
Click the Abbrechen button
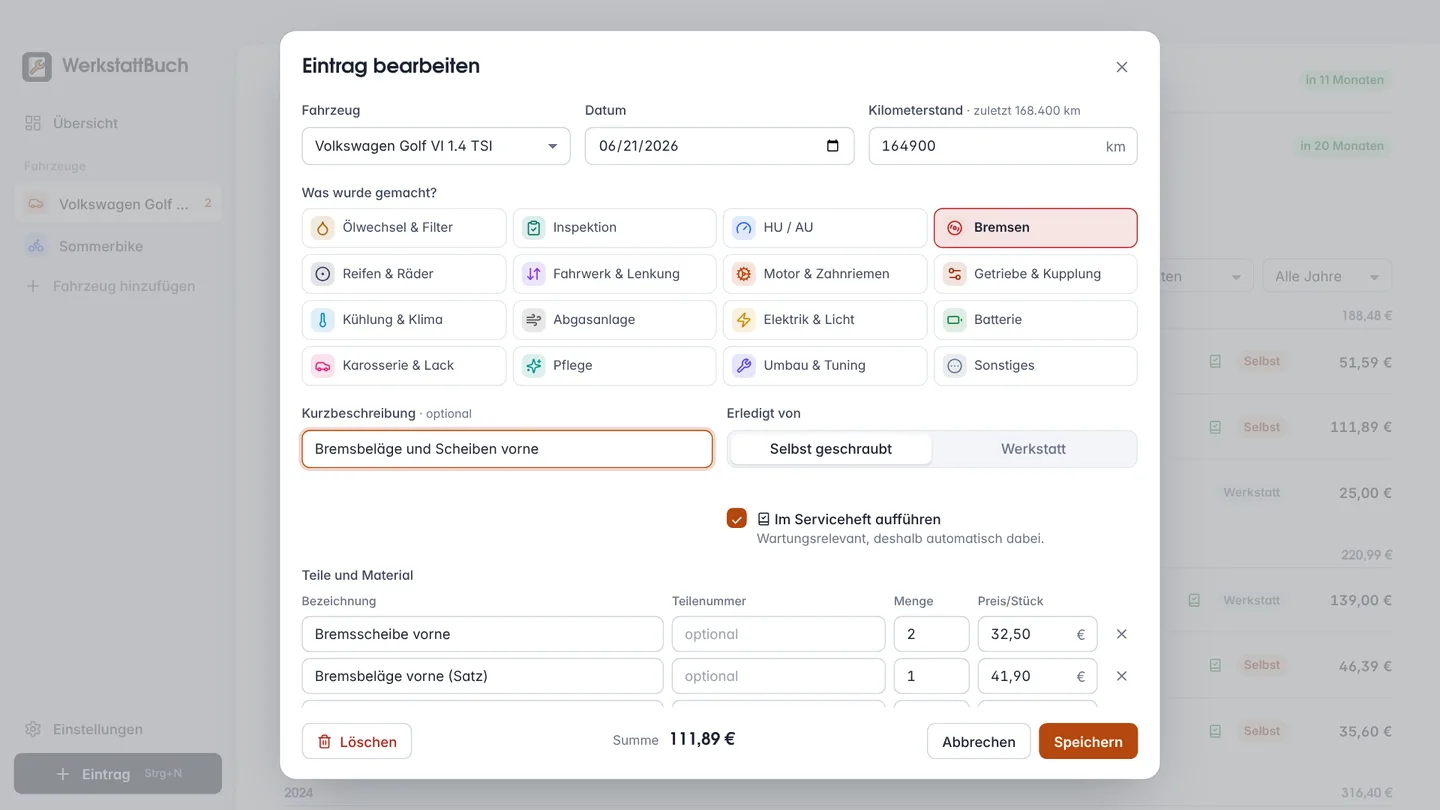tap(979, 741)
